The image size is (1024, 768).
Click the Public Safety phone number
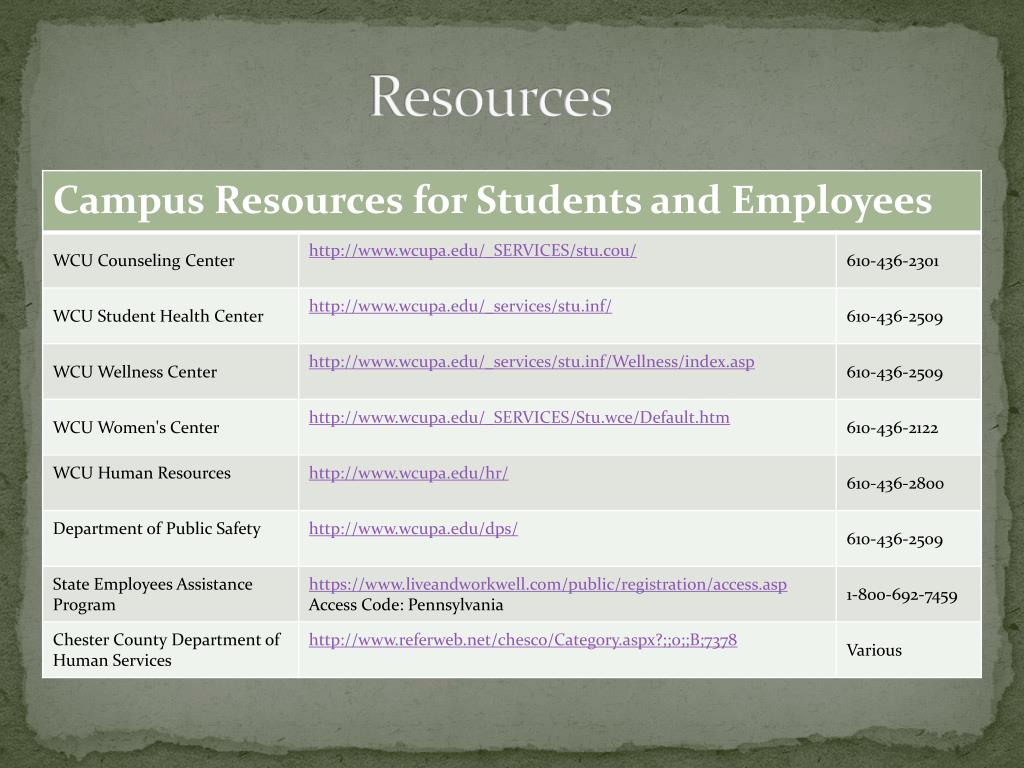click(895, 539)
